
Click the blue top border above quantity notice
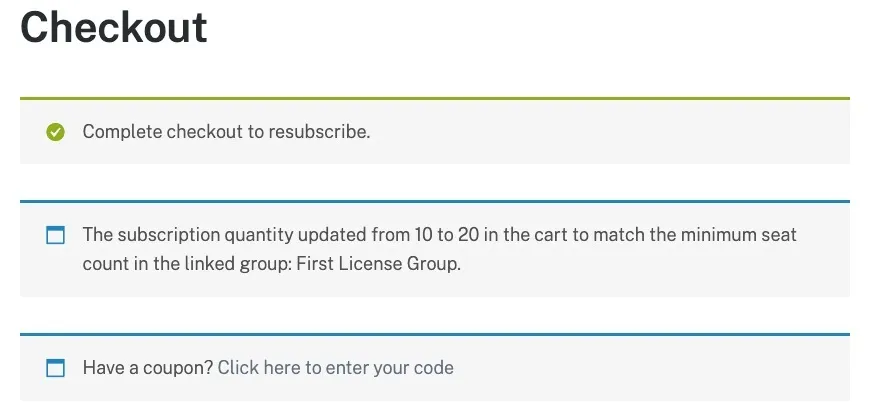coord(435,201)
